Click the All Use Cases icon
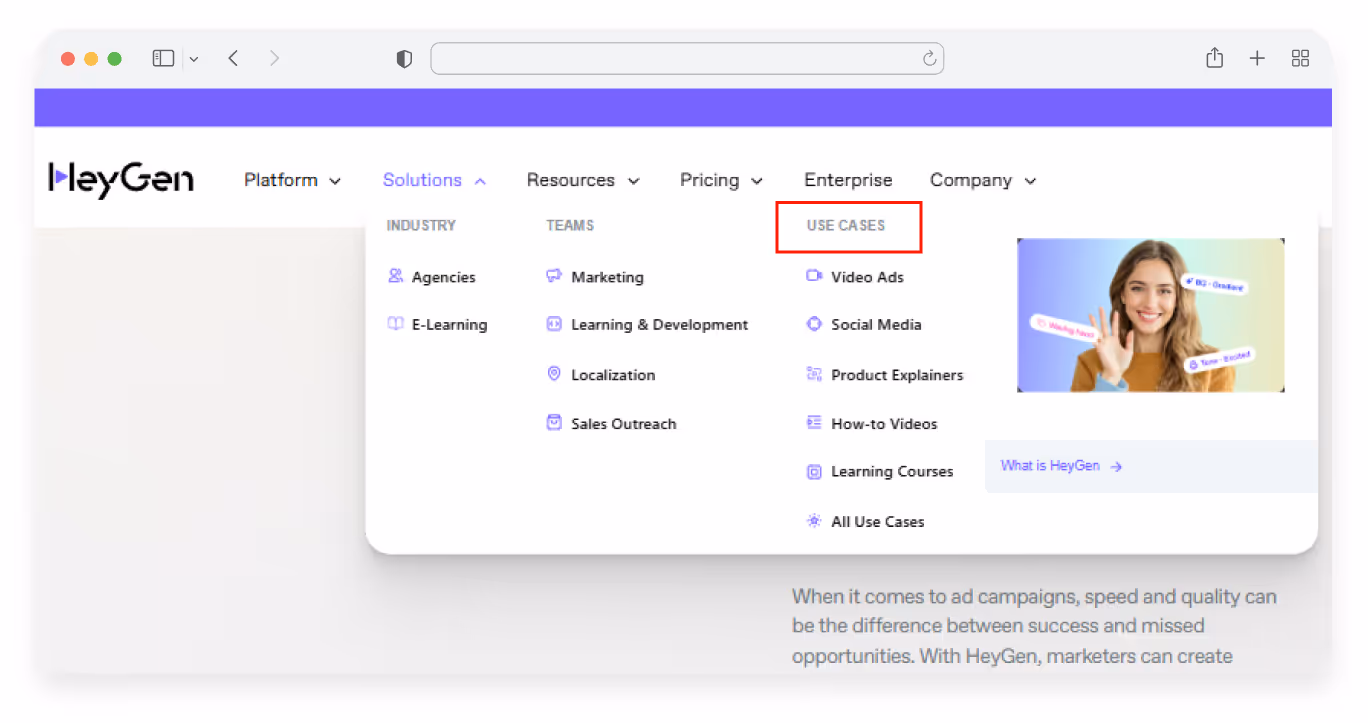 814,521
